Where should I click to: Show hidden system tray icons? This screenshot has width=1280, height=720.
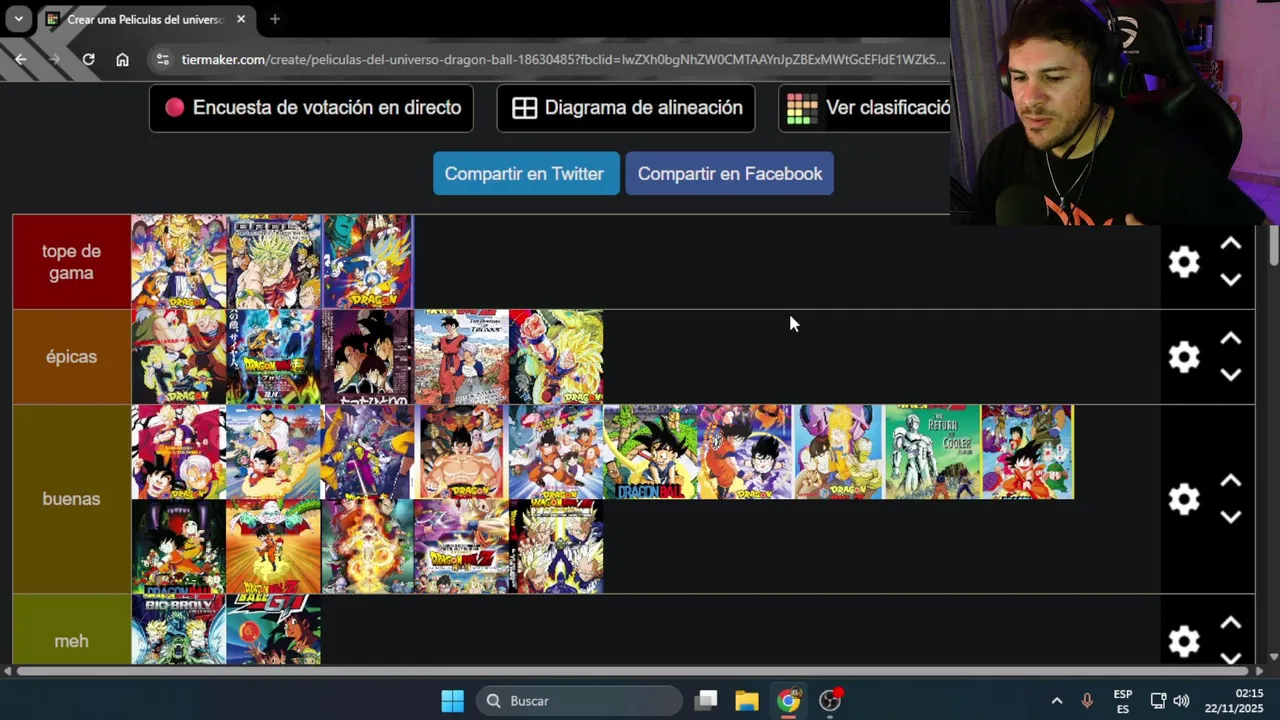(x=1056, y=701)
